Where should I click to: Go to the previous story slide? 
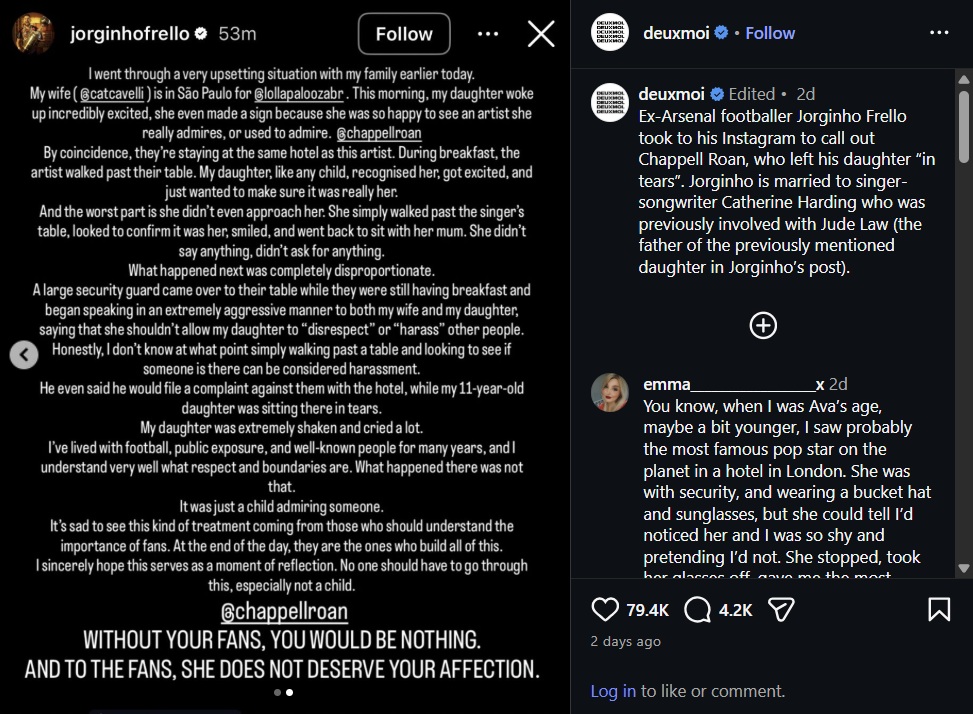tap(24, 354)
